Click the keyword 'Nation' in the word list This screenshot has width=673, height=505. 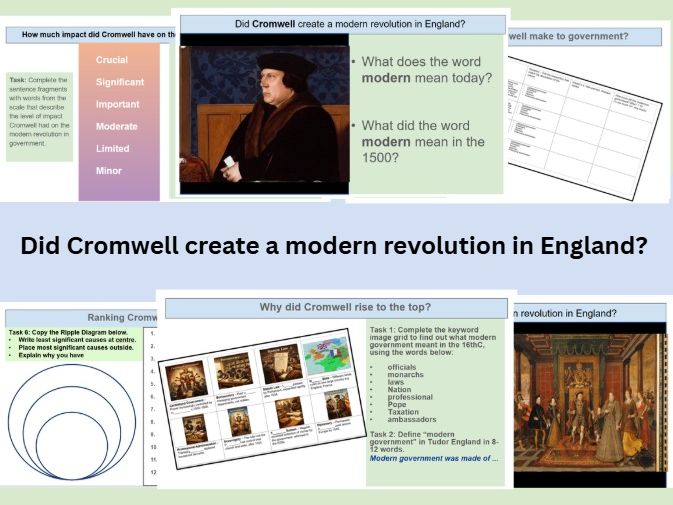399,390
